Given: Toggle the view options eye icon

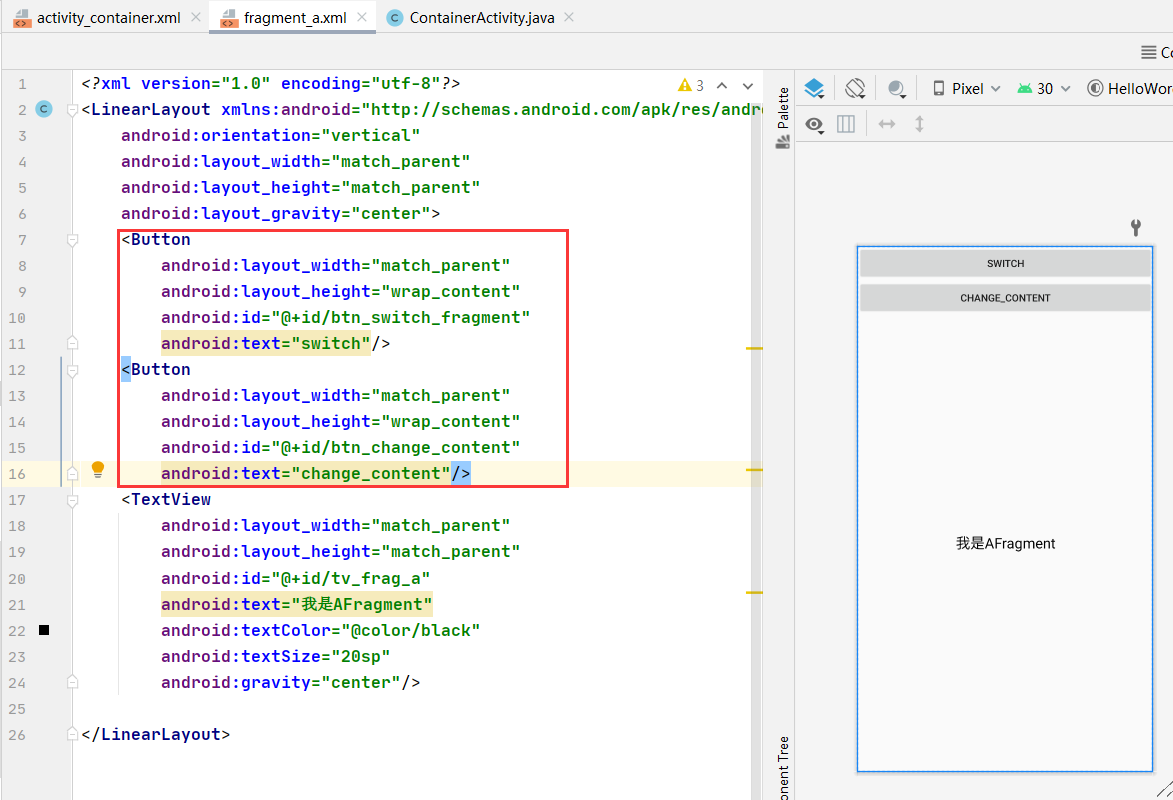Looking at the screenshot, I should [x=815, y=124].
